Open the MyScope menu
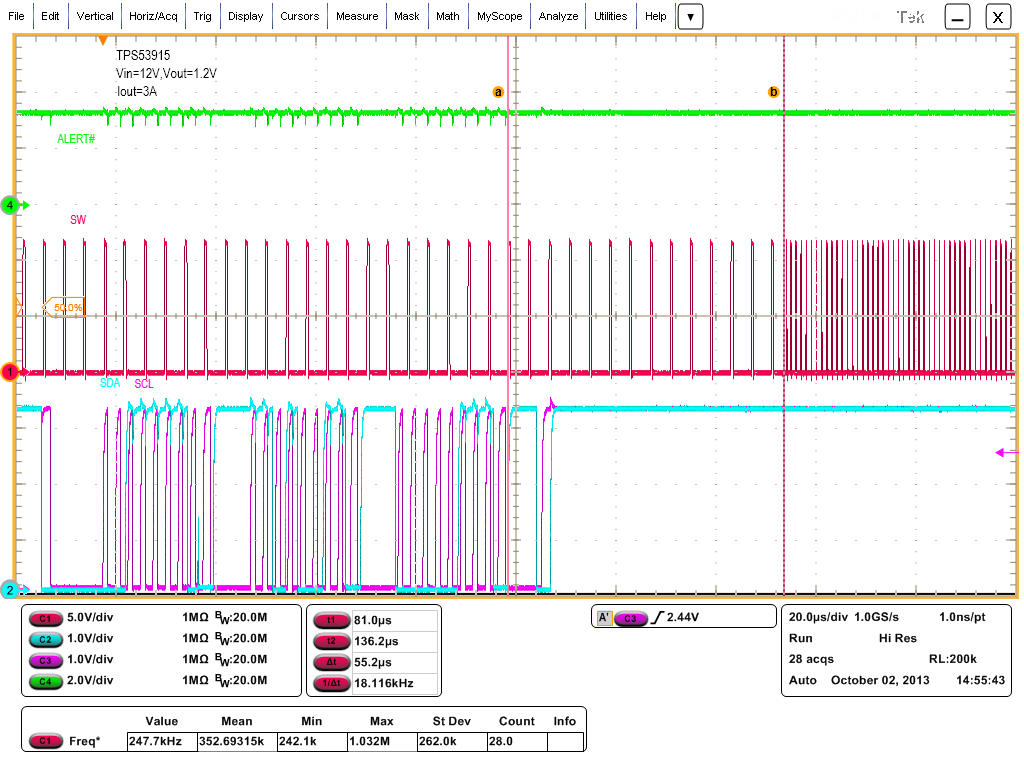The image size is (1024, 768). [x=499, y=16]
